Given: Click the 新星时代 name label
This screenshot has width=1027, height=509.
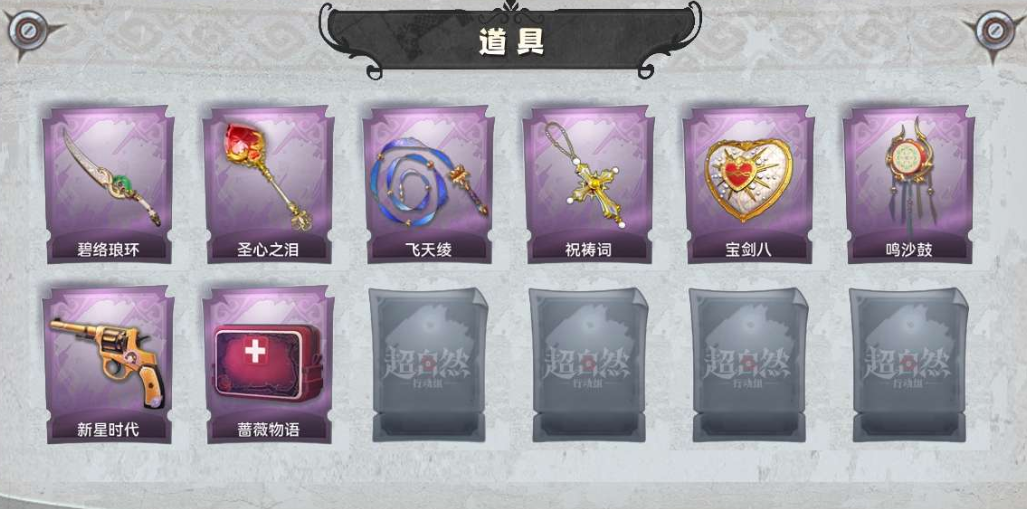Looking at the screenshot, I should tap(108, 430).
